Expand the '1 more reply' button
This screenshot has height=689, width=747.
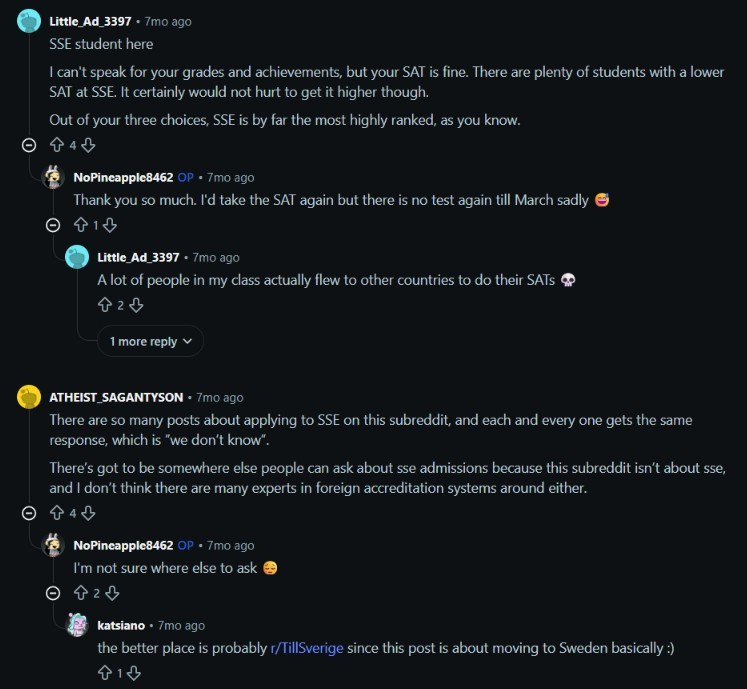[x=151, y=341]
